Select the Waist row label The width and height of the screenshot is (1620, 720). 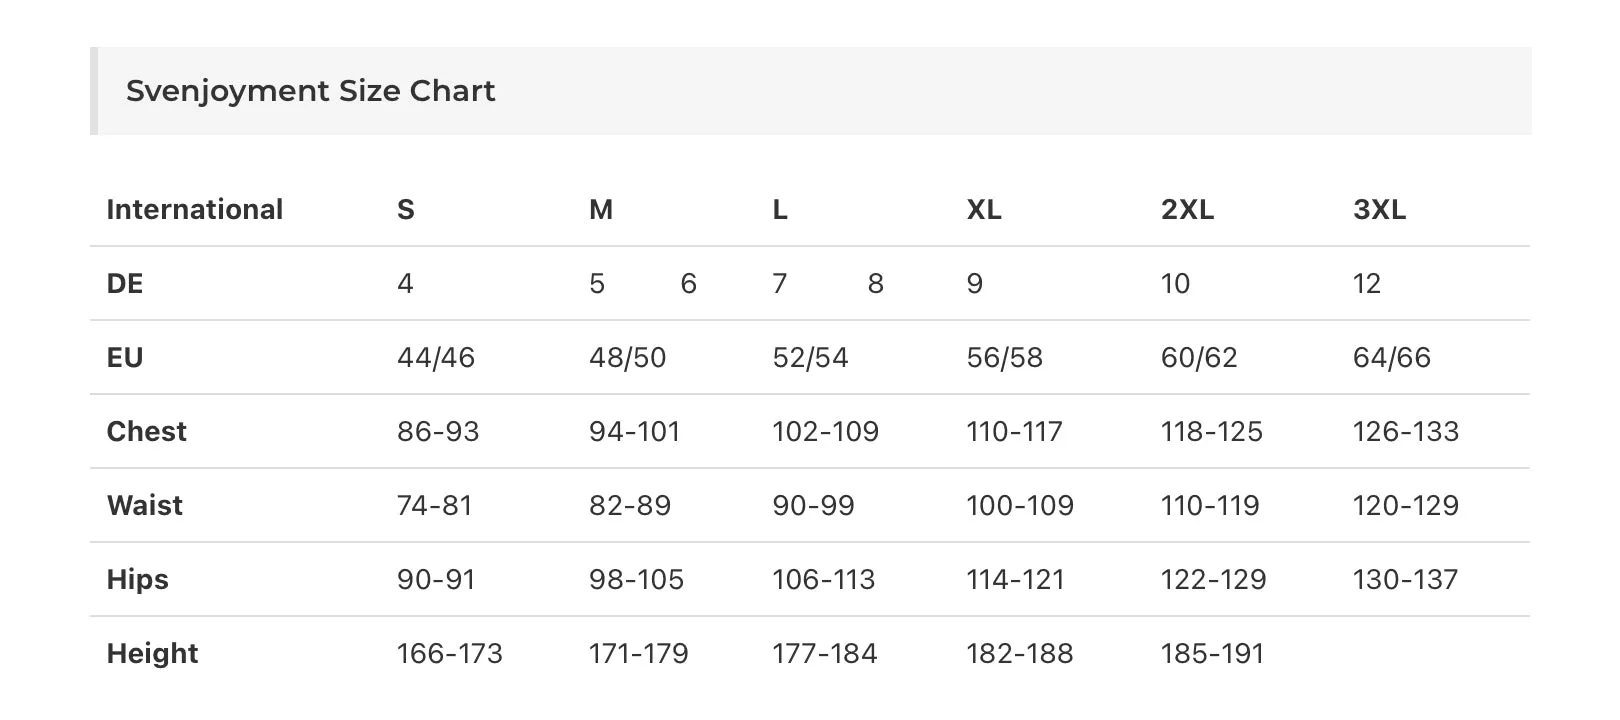145,505
